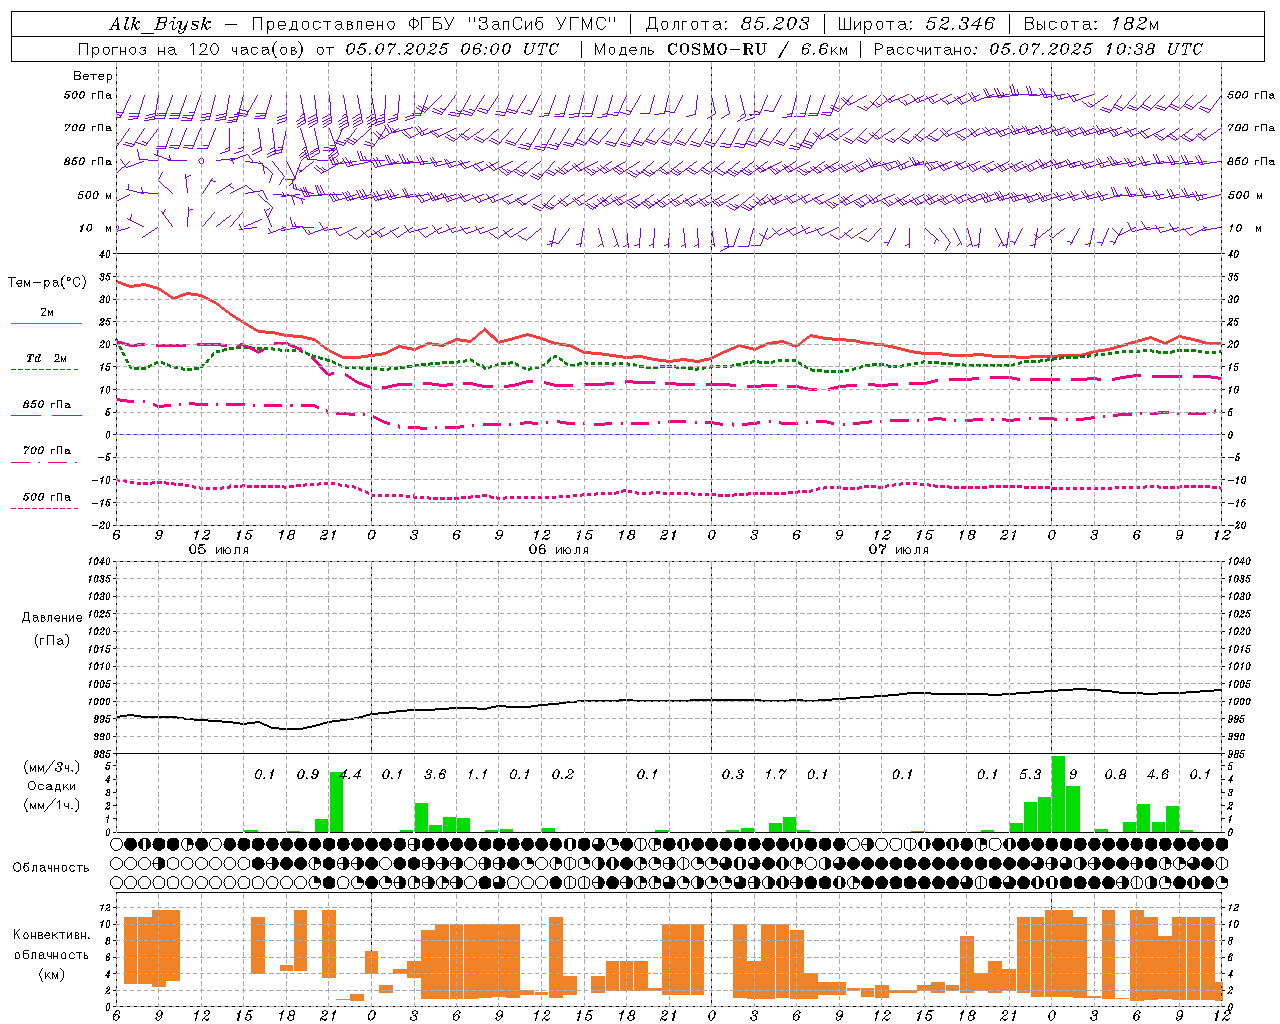Click the Ветер panel label
1280x1024 pixels.
(93, 76)
